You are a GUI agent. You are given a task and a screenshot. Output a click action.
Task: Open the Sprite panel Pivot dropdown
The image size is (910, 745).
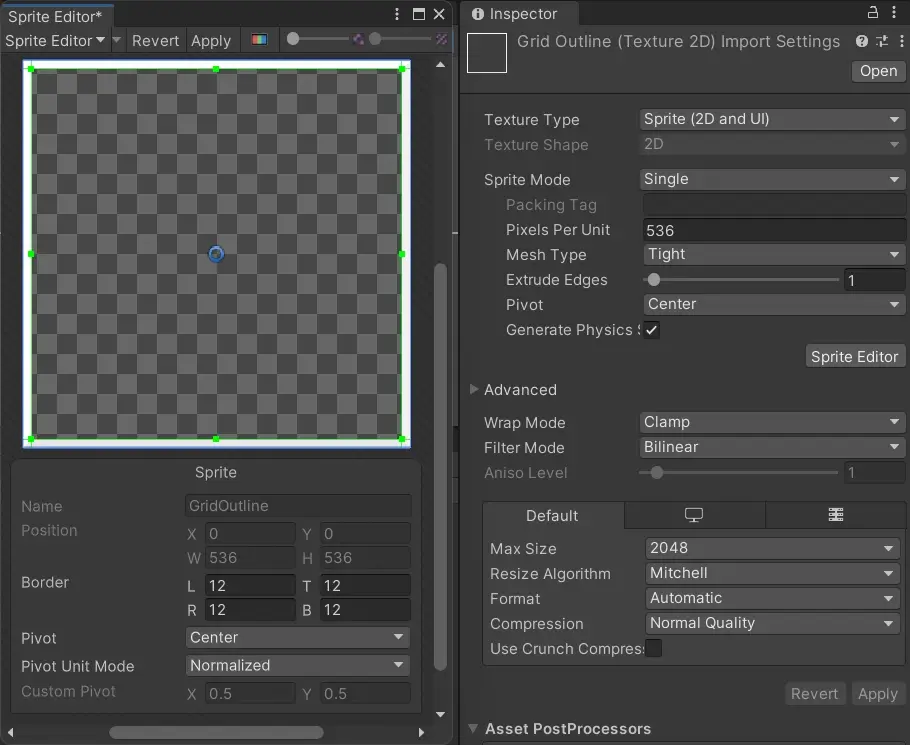click(x=298, y=637)
